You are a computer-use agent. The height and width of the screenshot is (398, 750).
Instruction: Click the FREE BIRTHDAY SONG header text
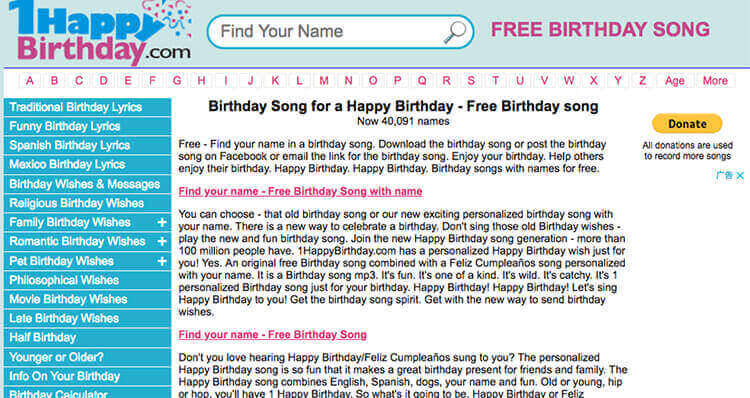(600, 30)
